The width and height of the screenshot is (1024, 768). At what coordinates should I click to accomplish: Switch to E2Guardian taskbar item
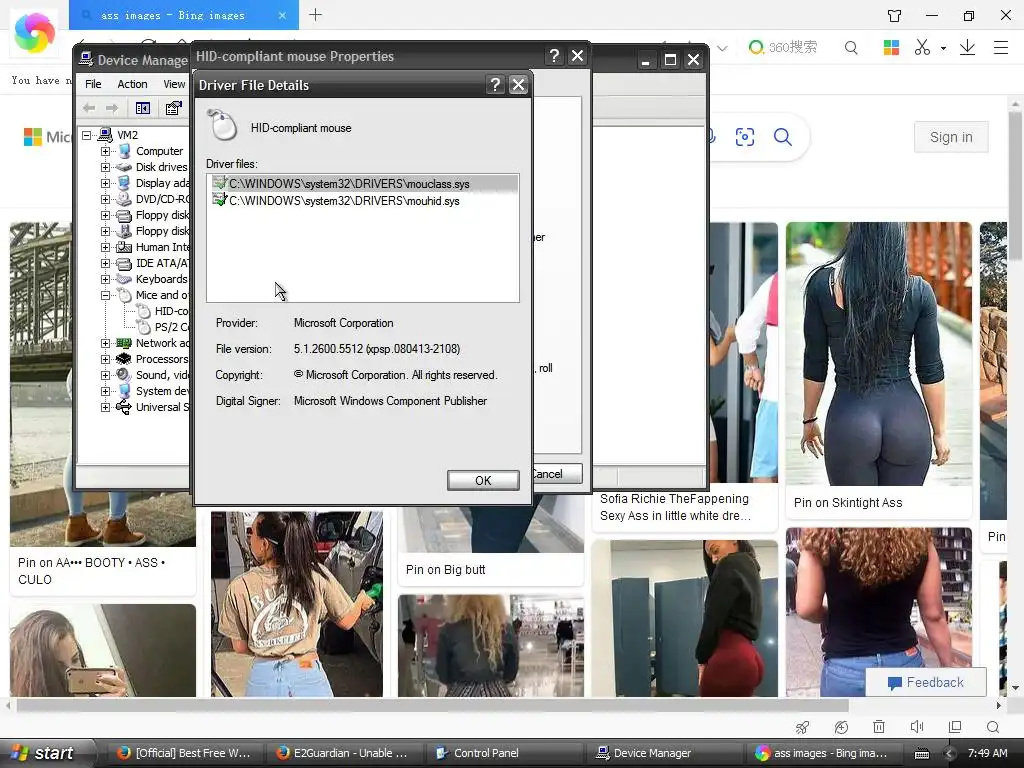[345, 753]
